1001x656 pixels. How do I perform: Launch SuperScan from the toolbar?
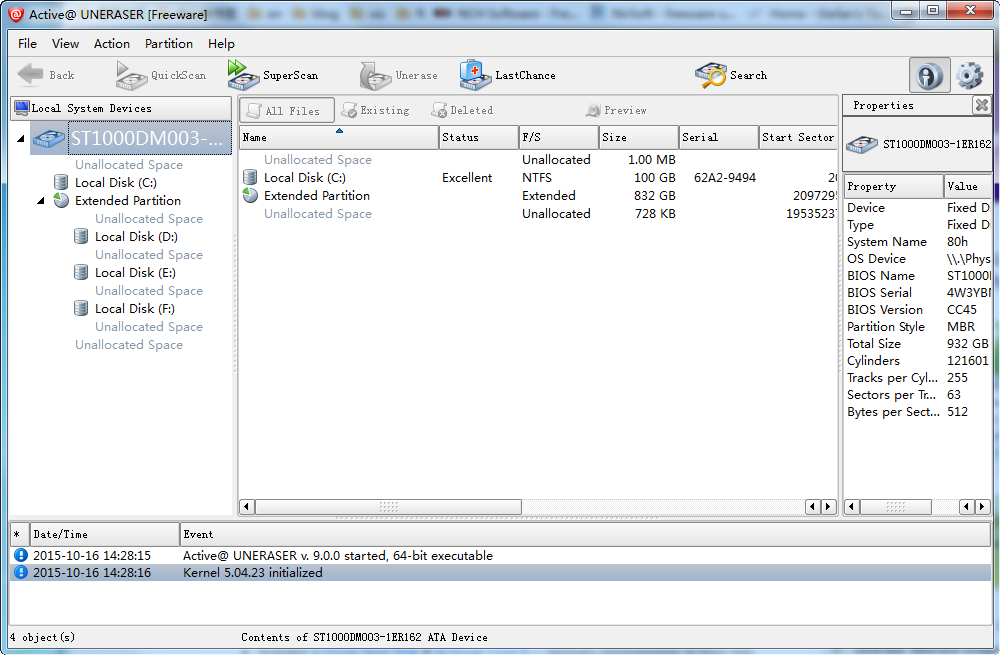(272, 75)
